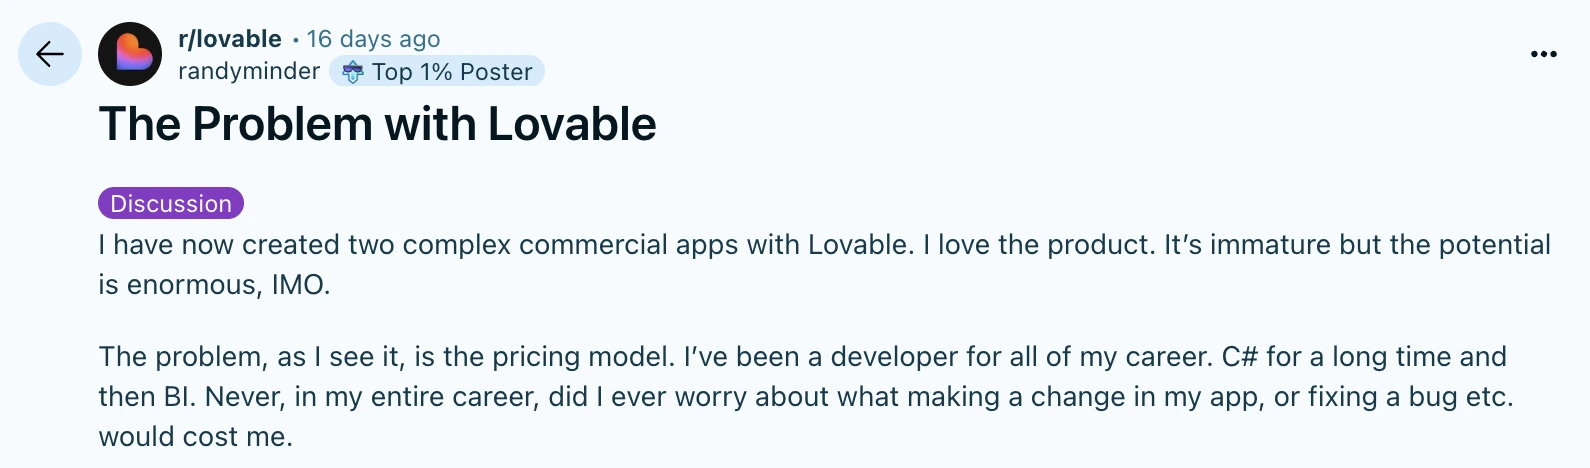Screen dimensions: 1590x468
Task: Click the paragraph about the pricing model
Action: coord(800,396)
